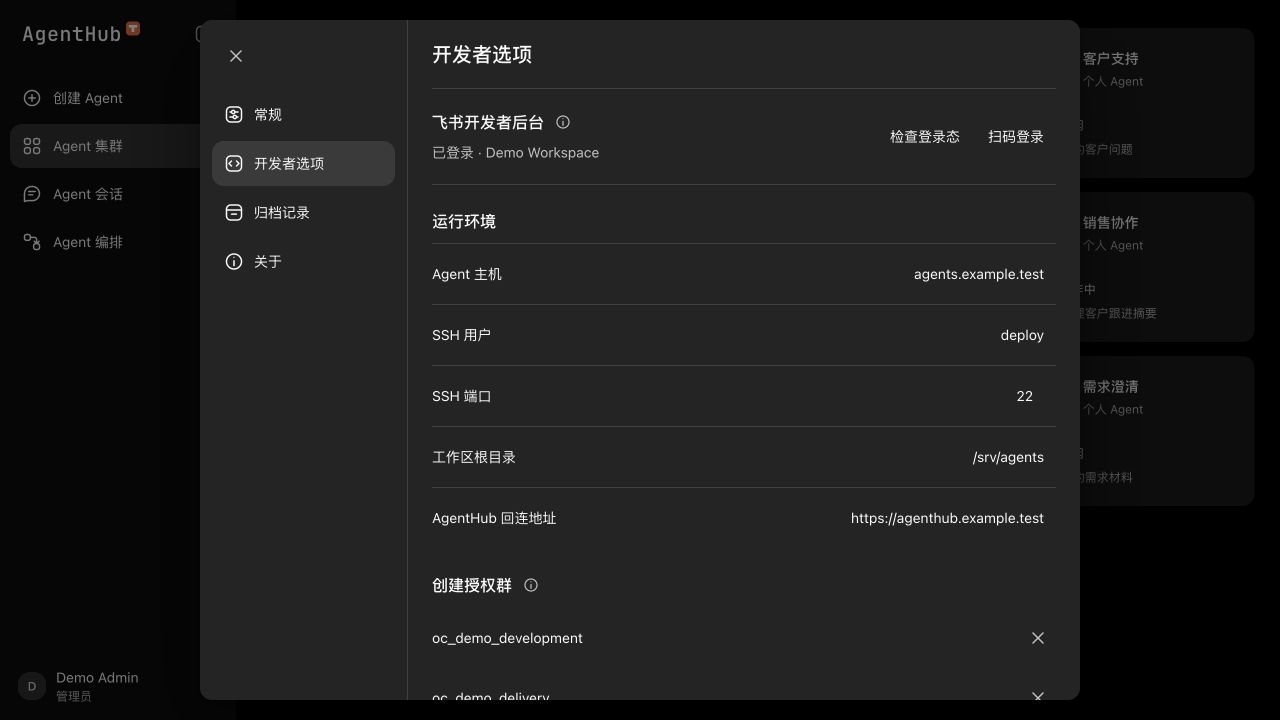
Task: Click the Agent 会话 chat icon
Action: 32,194
